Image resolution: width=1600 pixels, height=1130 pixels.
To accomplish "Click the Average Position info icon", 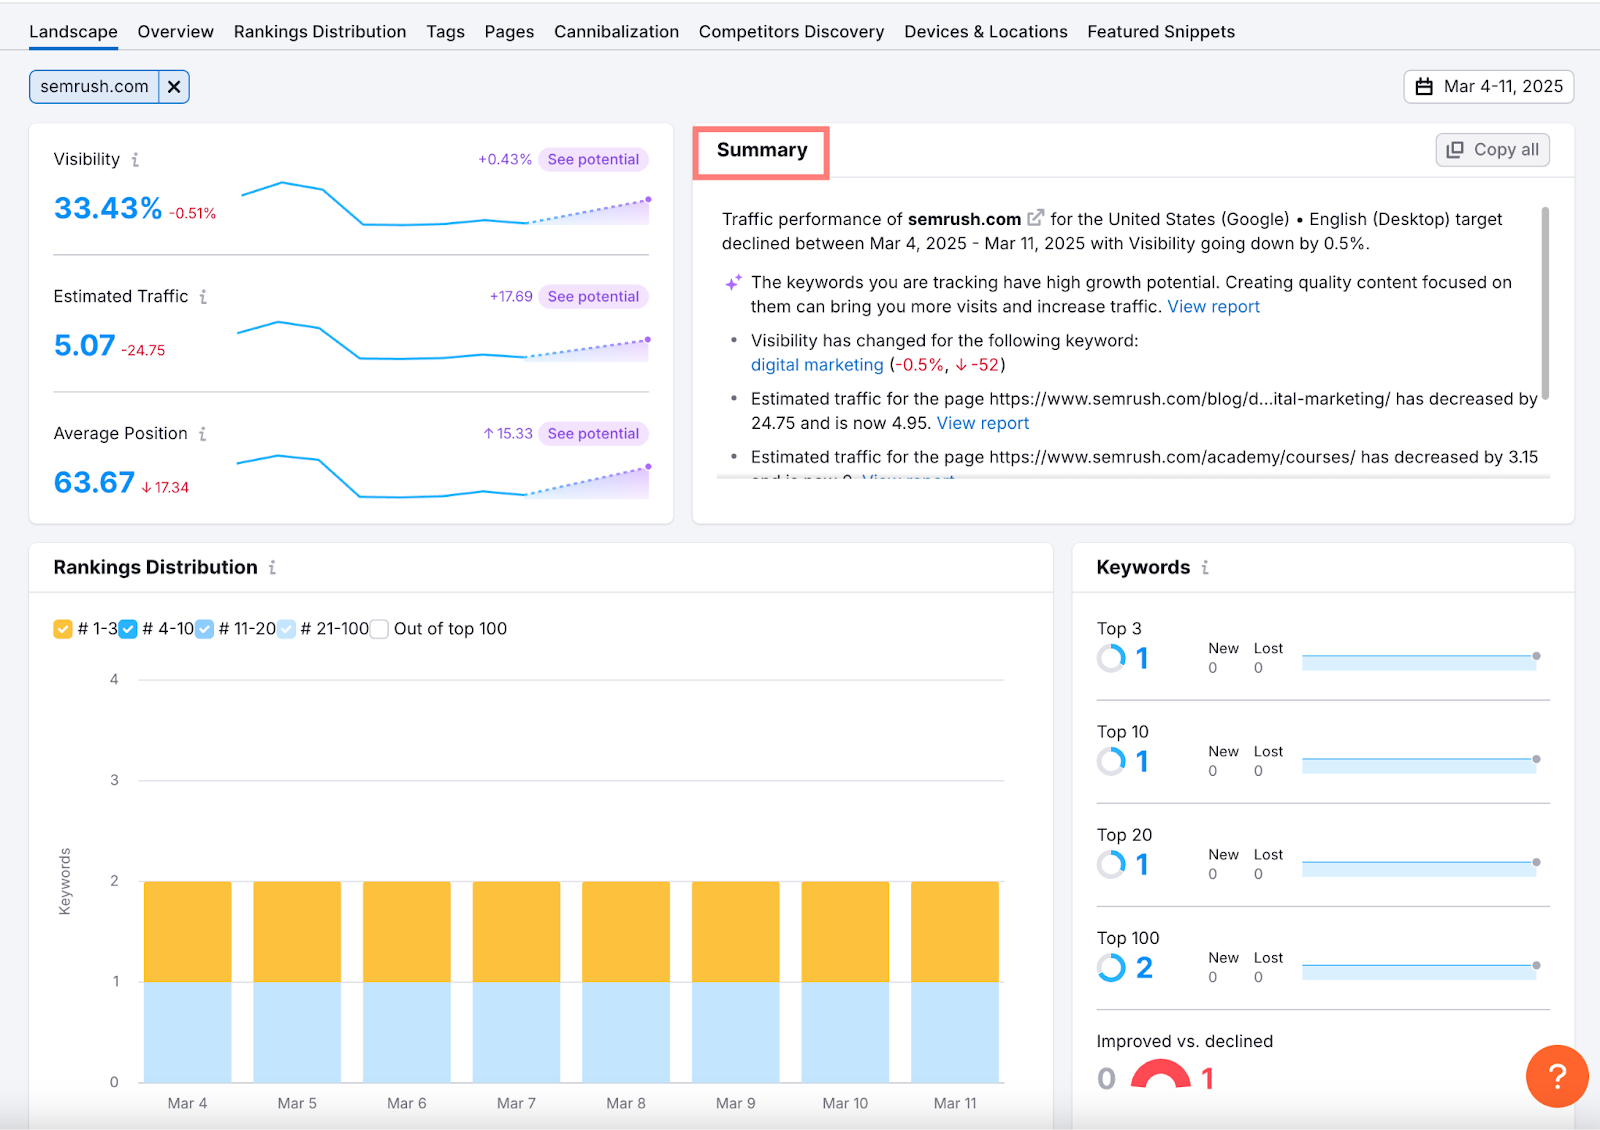I will pyautogui.click(x=201, y=433).
